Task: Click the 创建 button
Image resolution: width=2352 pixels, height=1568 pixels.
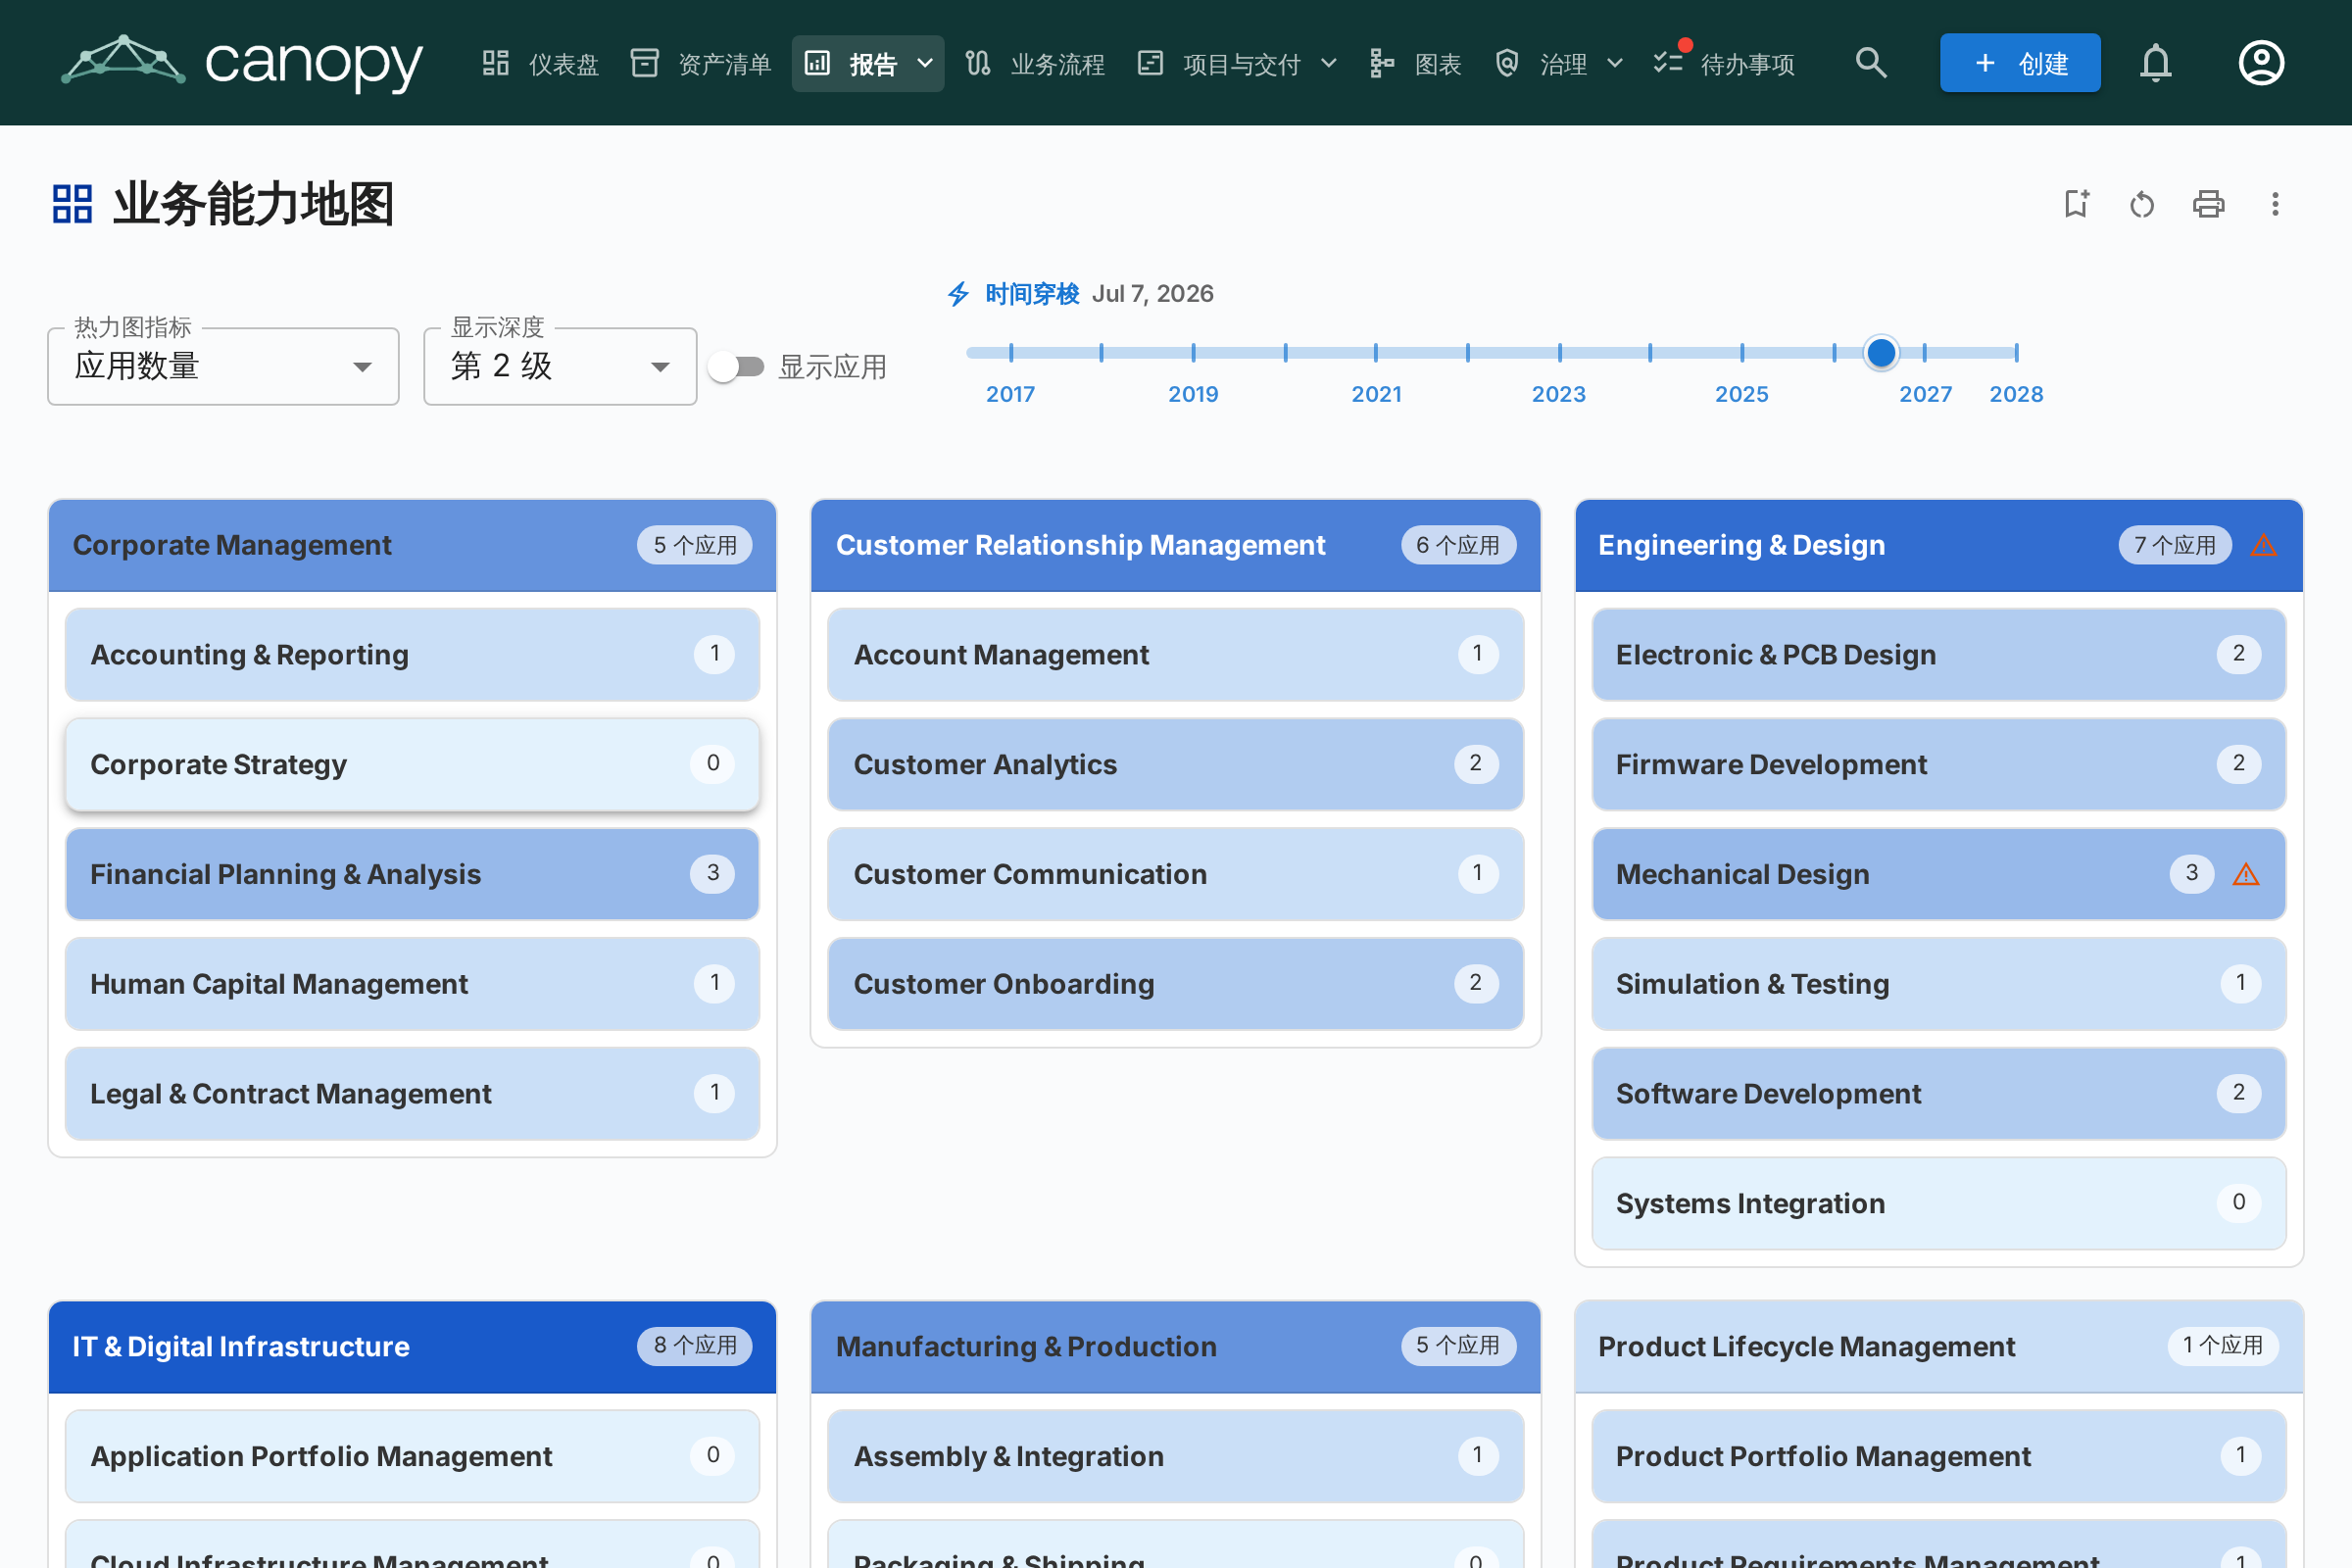Action: pos(2020,63)
